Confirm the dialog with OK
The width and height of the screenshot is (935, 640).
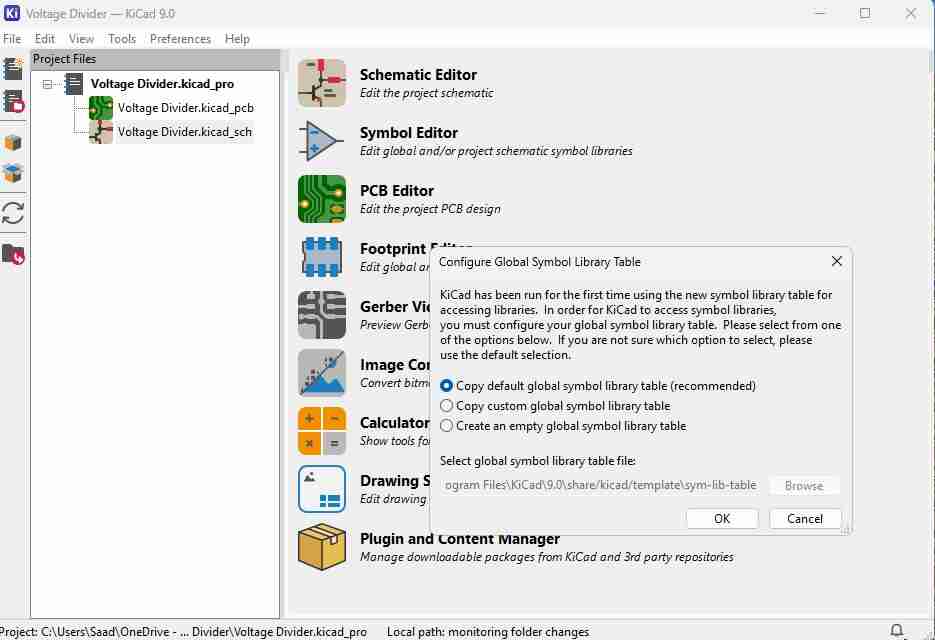click(722, 518)
